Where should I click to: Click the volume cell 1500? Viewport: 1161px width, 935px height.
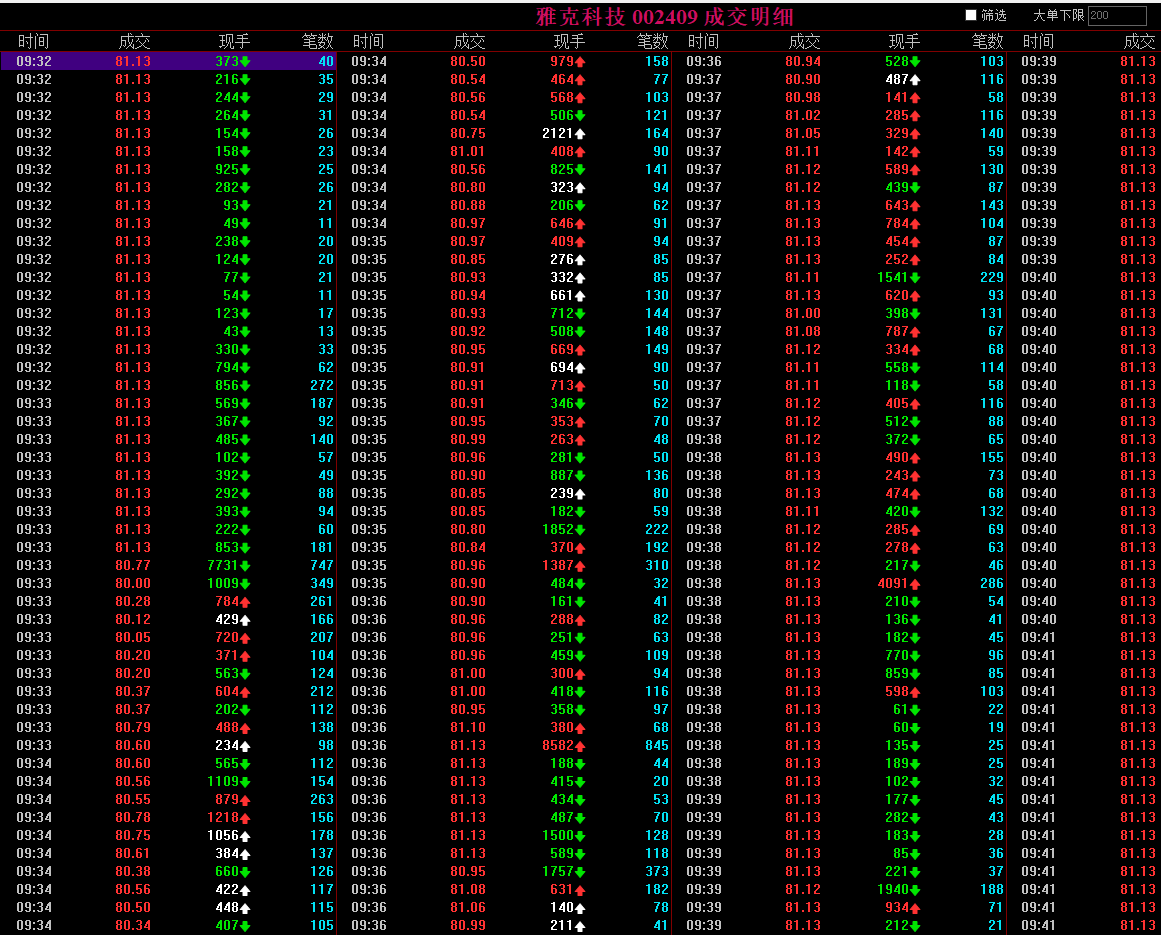point(563,835)
